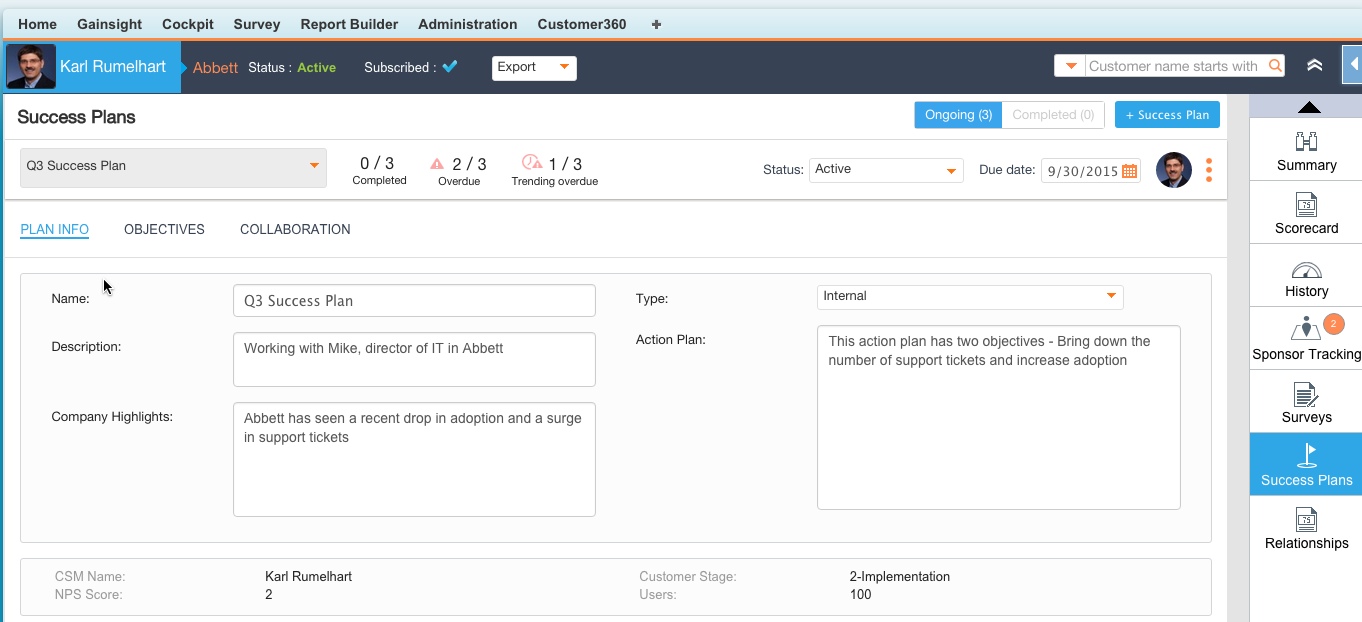The image size is (1362, 622).
Task: Open the Scorecard section icon
Action: click(1306, 206)
